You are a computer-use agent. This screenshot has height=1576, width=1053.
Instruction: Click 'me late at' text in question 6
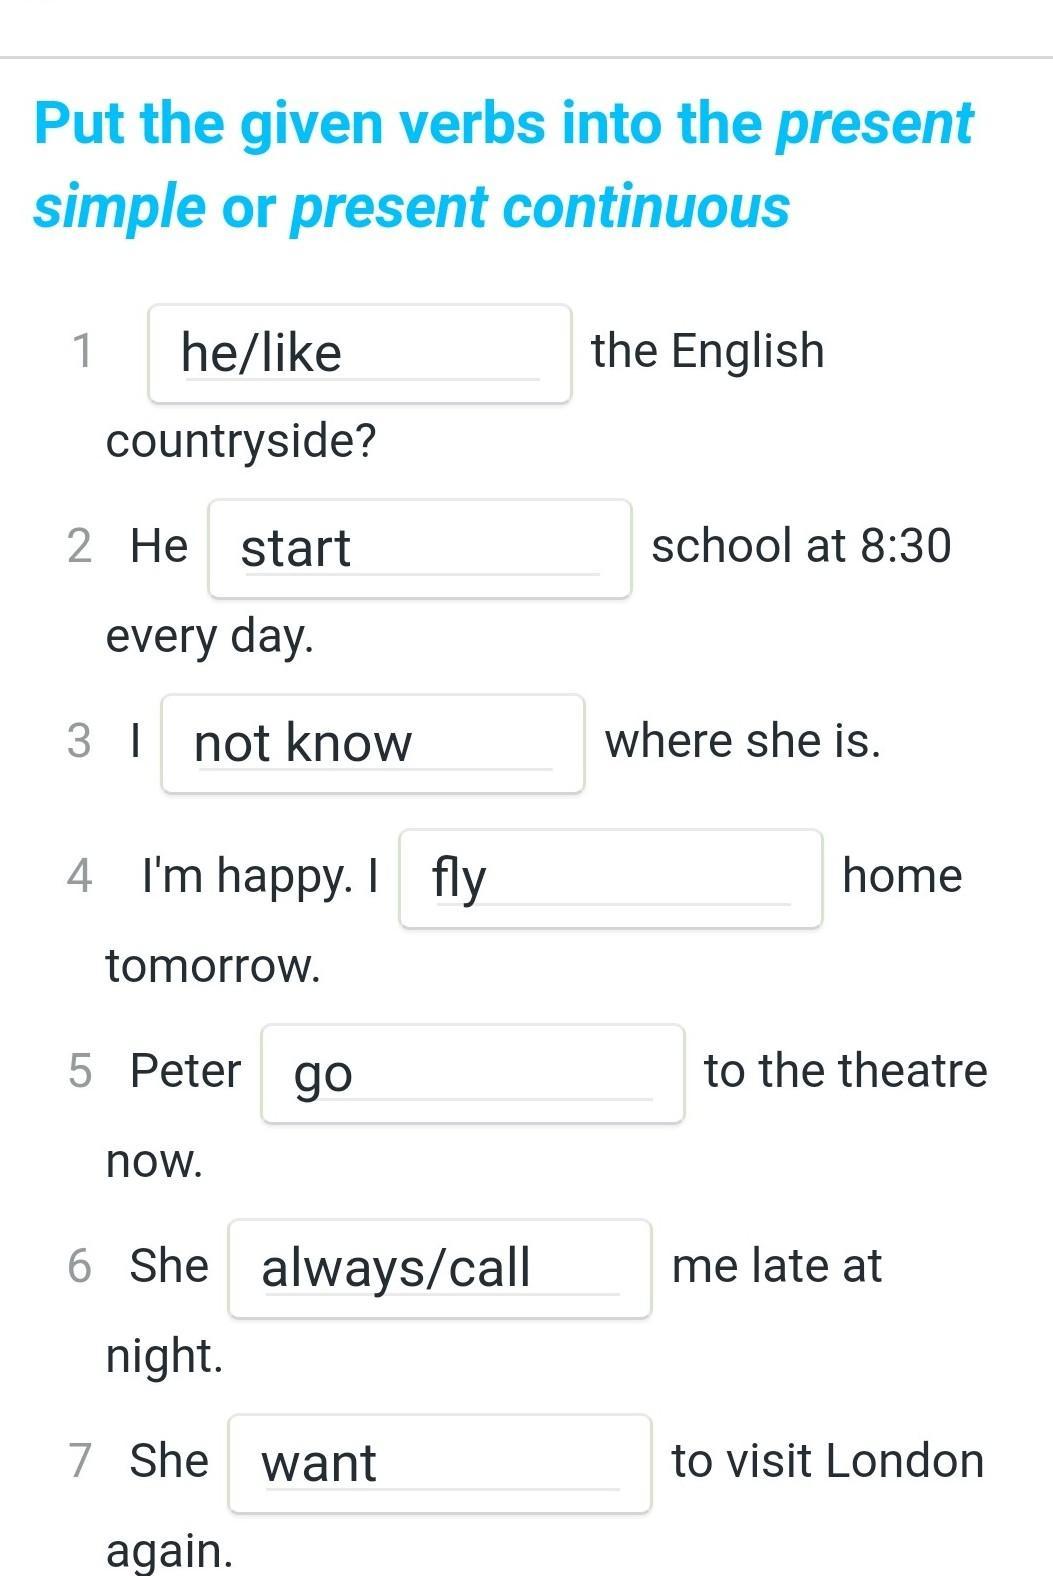click(x=777, y=1267)
